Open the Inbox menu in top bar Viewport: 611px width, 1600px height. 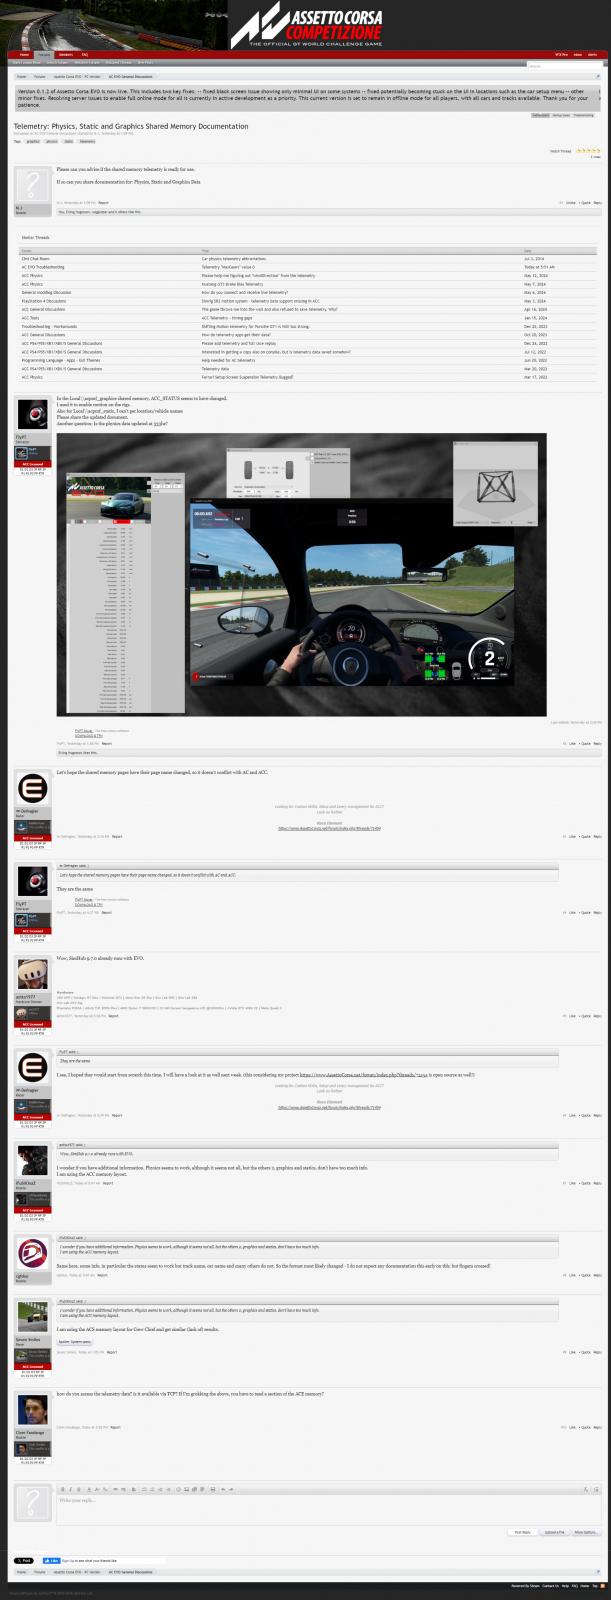[578, 54]
